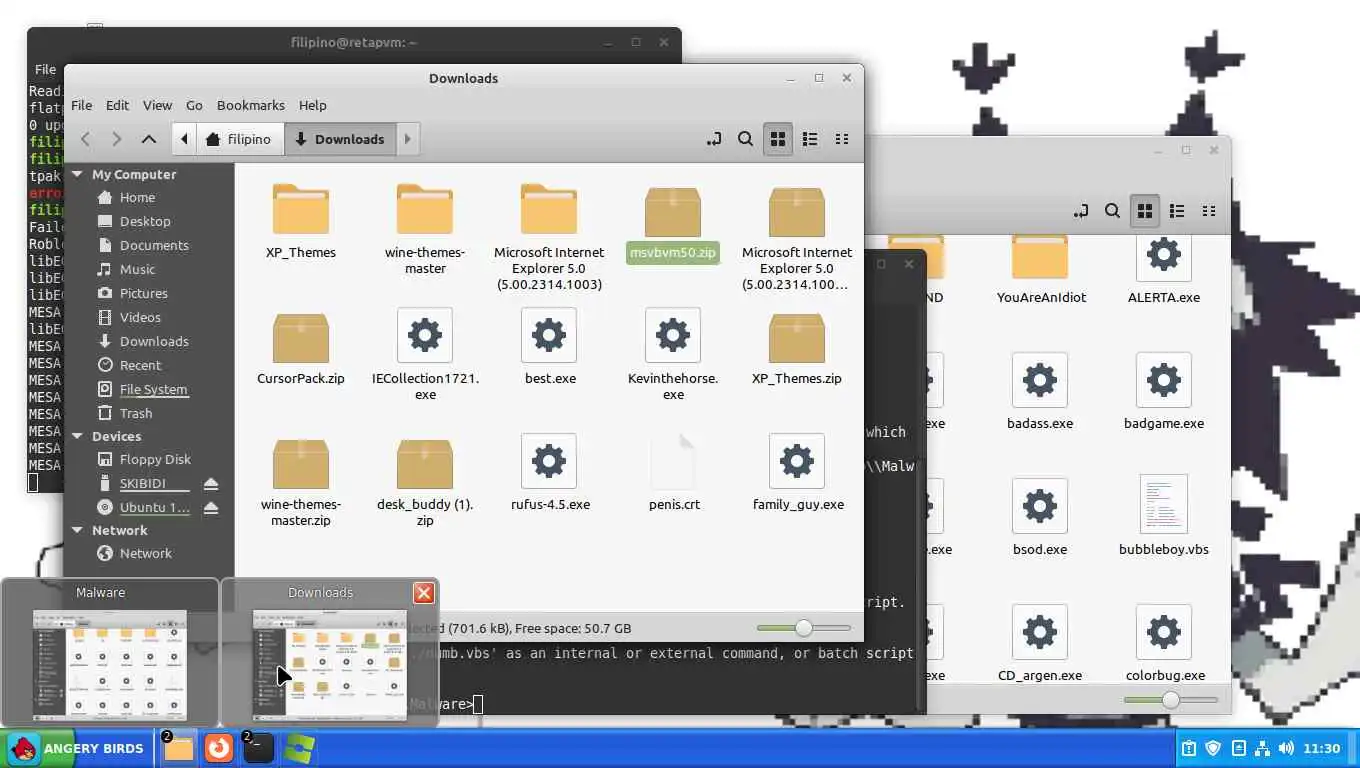Switch Malware window to compact view

(x=1209, y=211)
